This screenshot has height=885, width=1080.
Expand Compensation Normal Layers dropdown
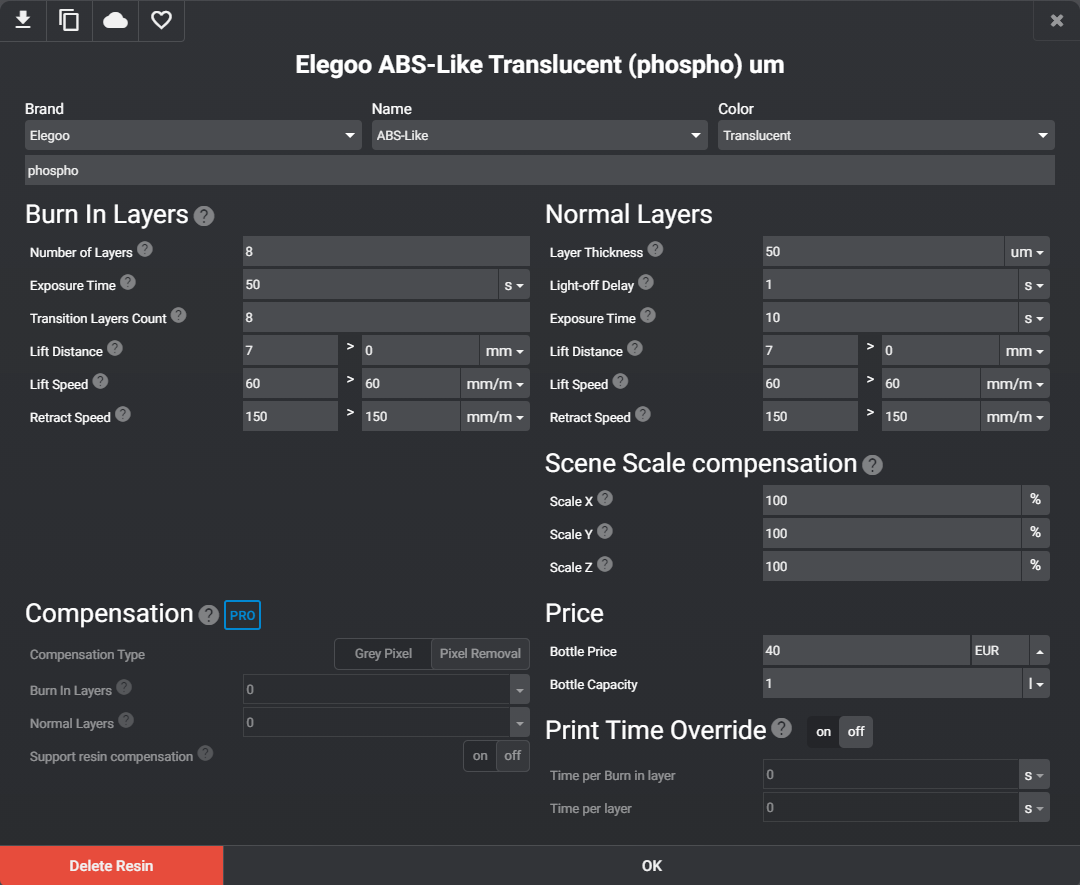tap(520, 722)
